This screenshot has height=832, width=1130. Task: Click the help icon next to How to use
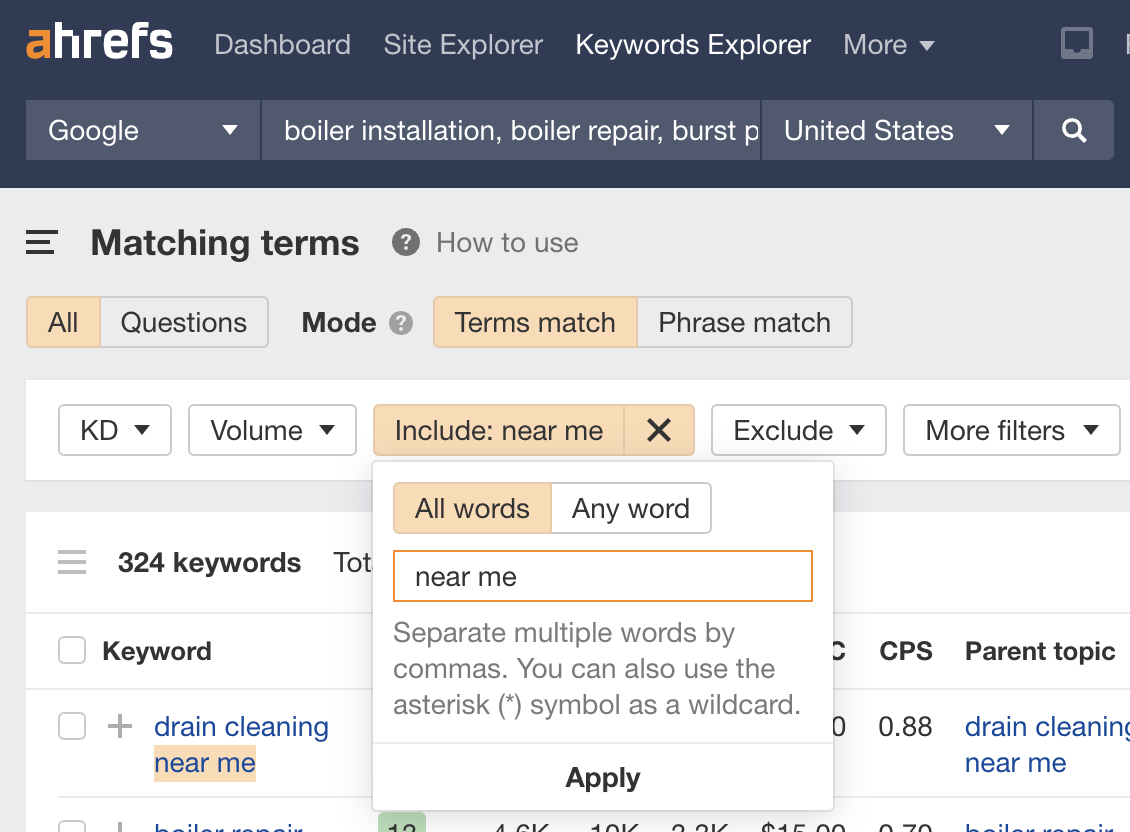coord(404,242)
